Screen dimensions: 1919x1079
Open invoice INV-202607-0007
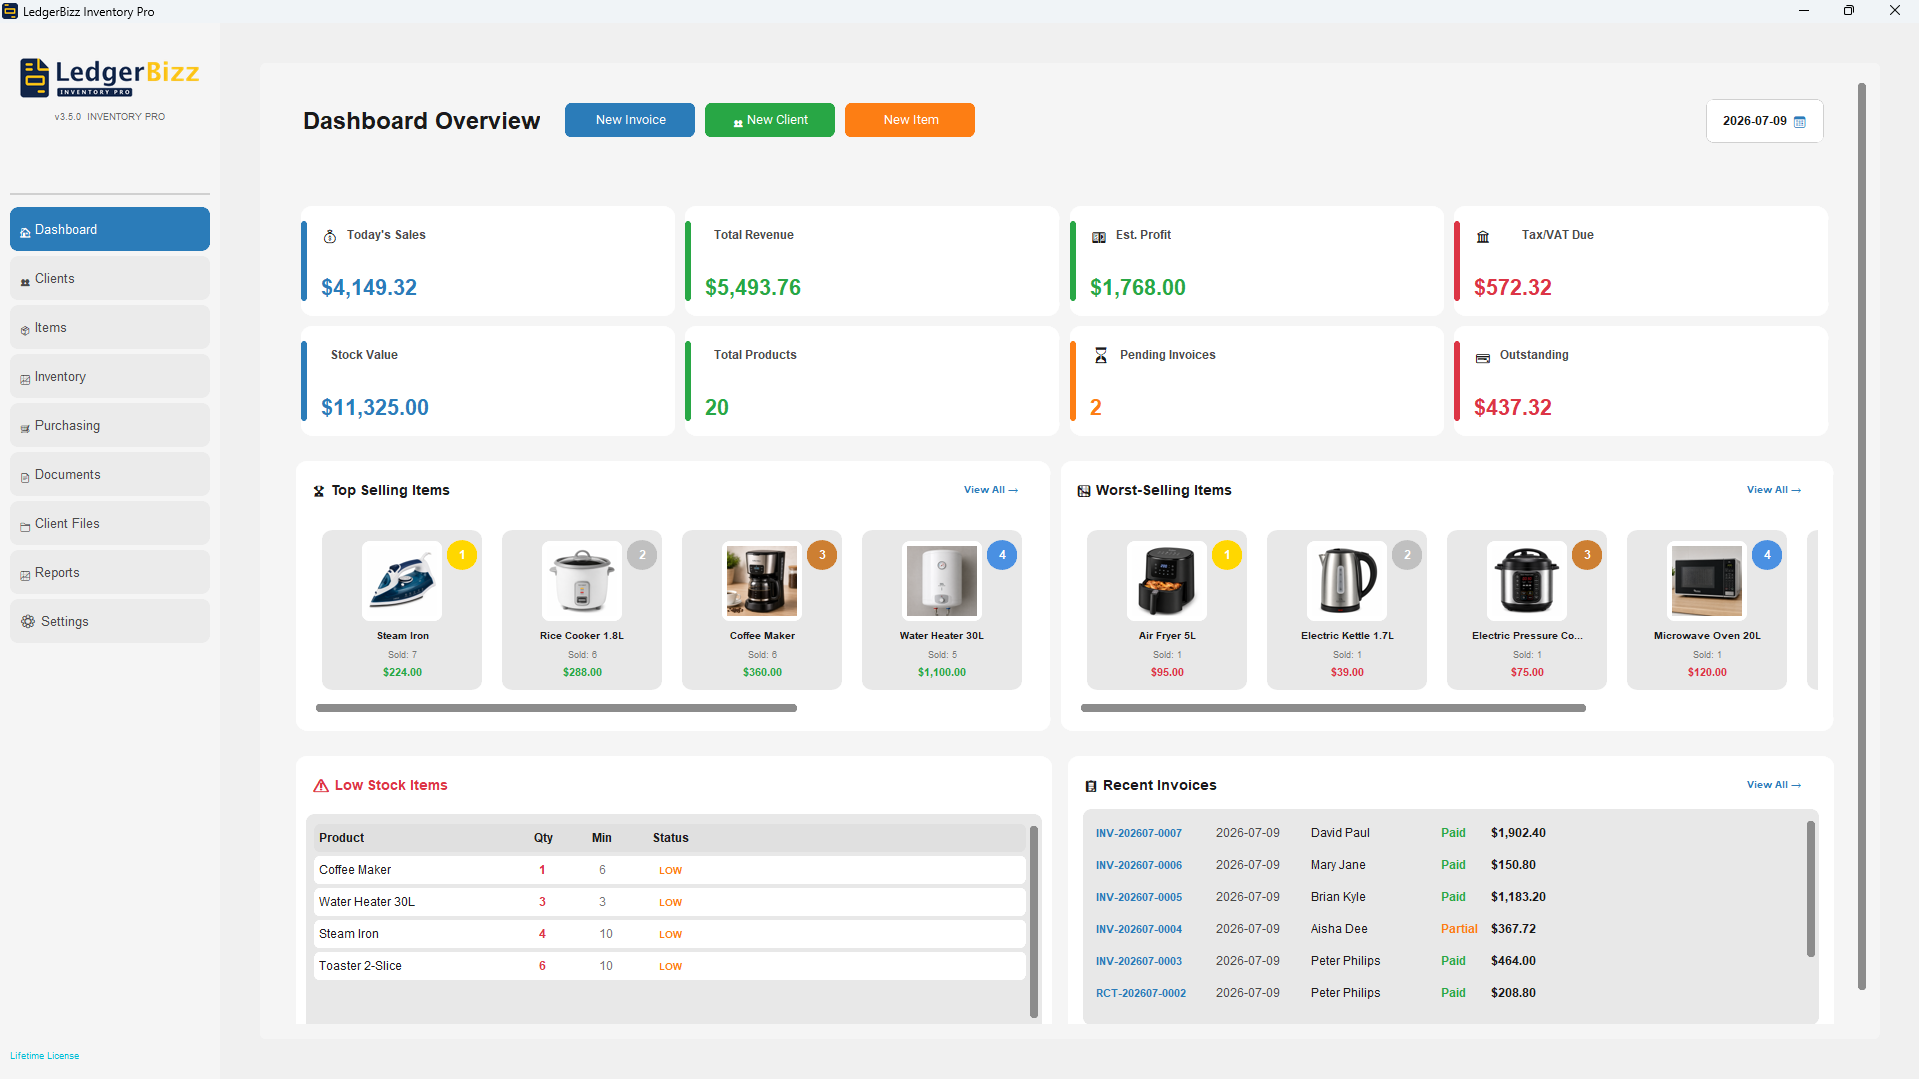[1139, 833]
